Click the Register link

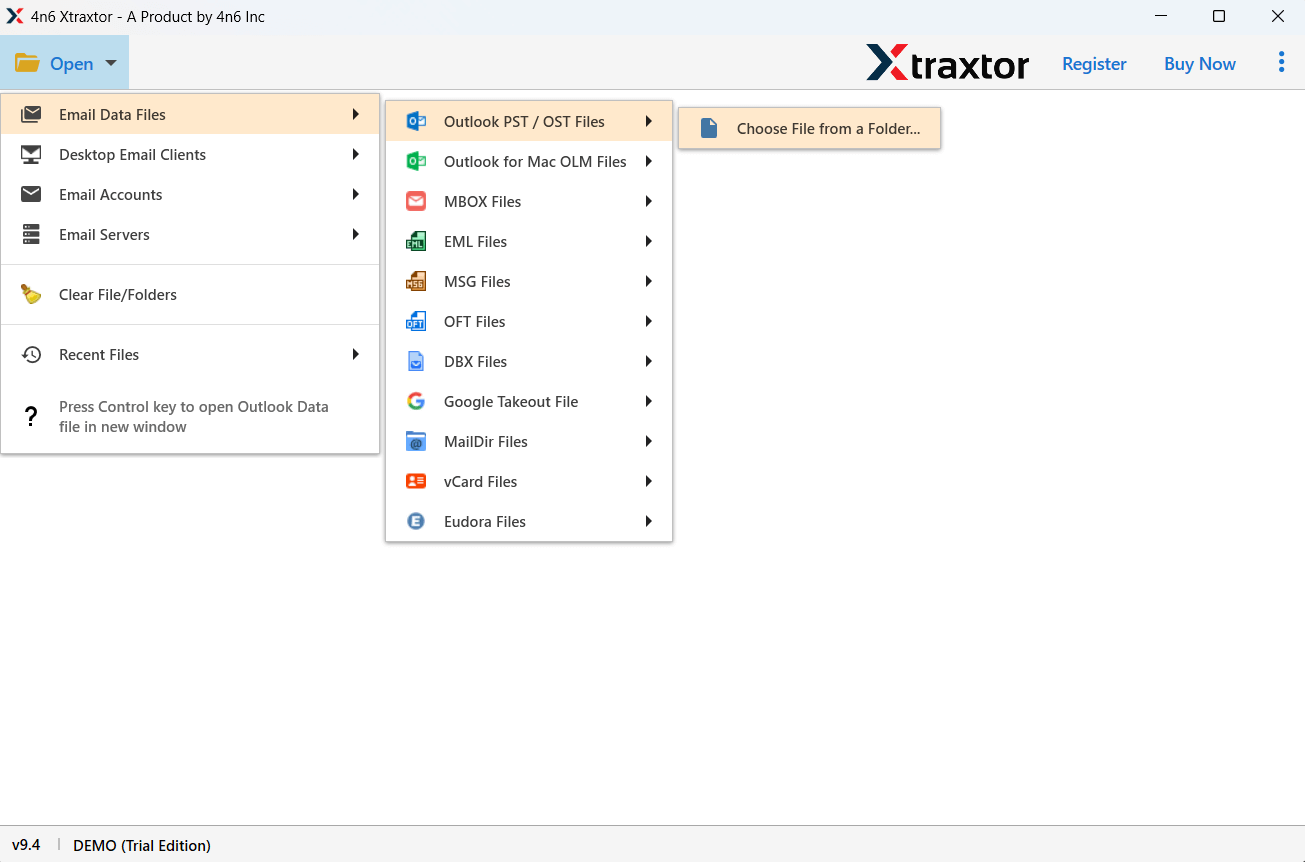pyautogui.click(x=1093, y=63)
